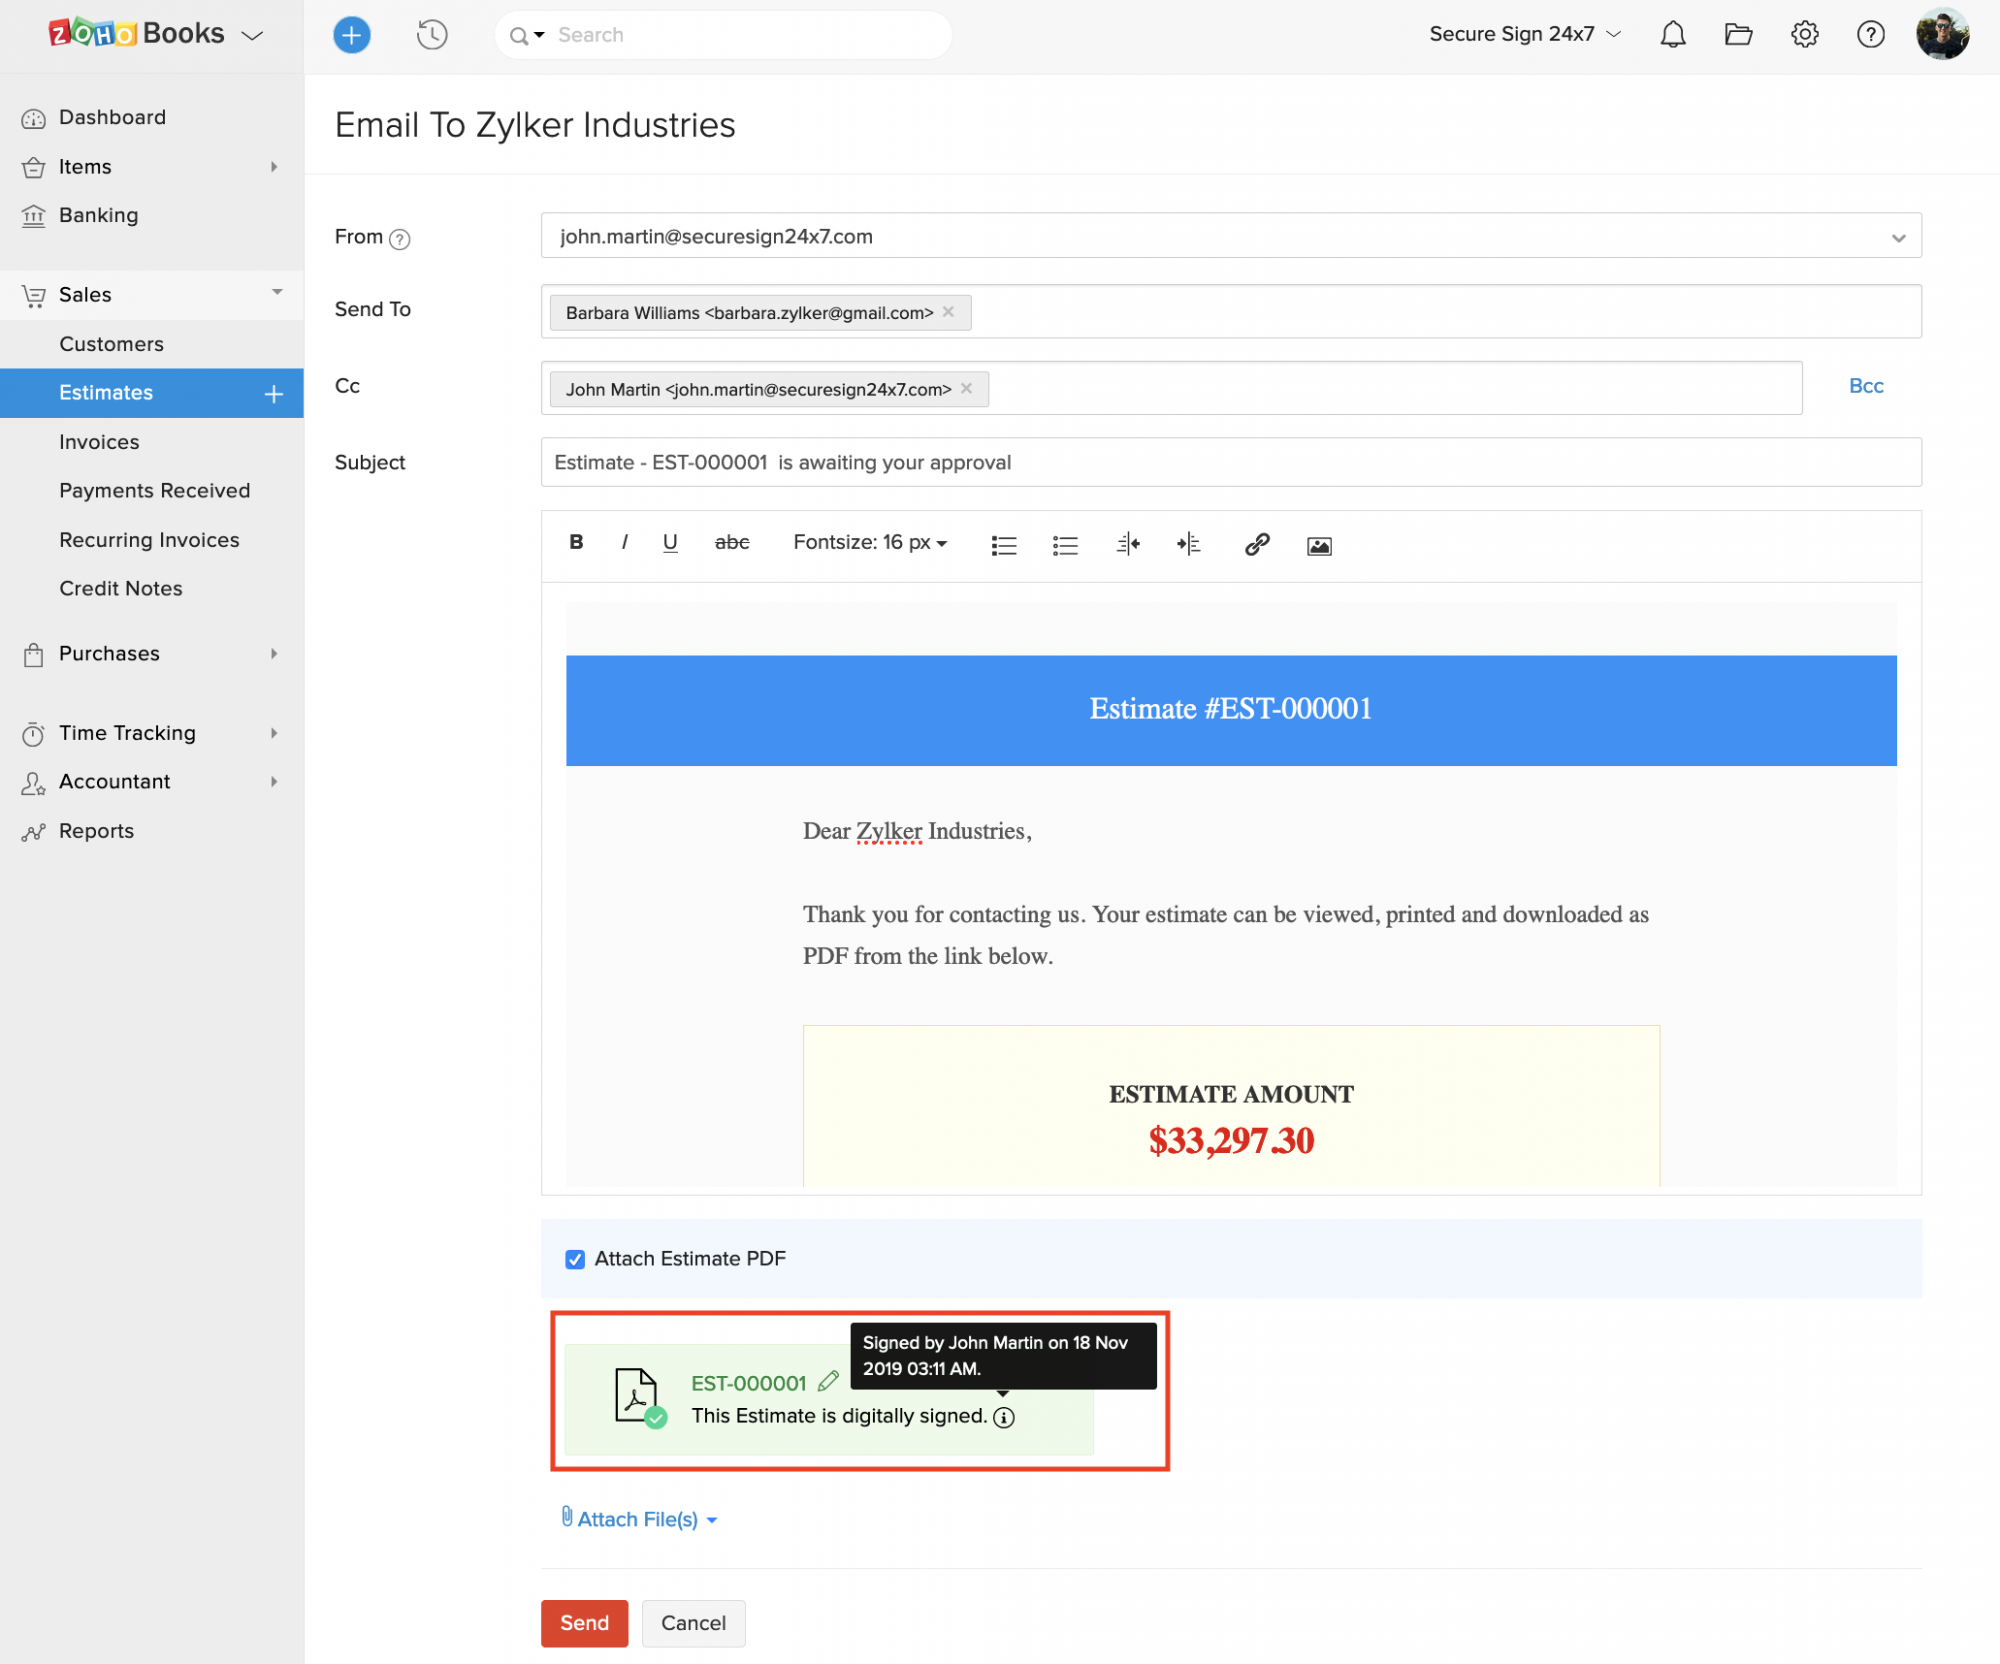Click the ordered list icon
This screenshot has width=2000, height=1664.
point(1005,545)
